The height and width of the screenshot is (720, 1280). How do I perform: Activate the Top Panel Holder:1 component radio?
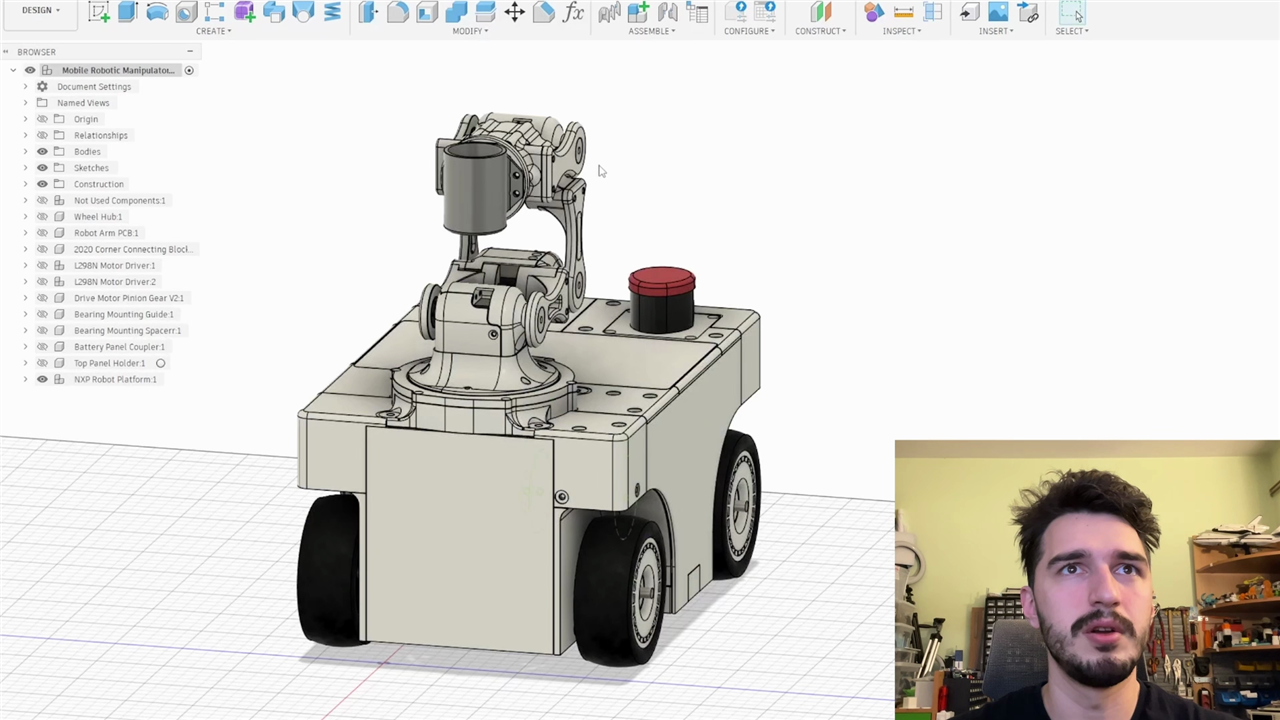(160, 363)
